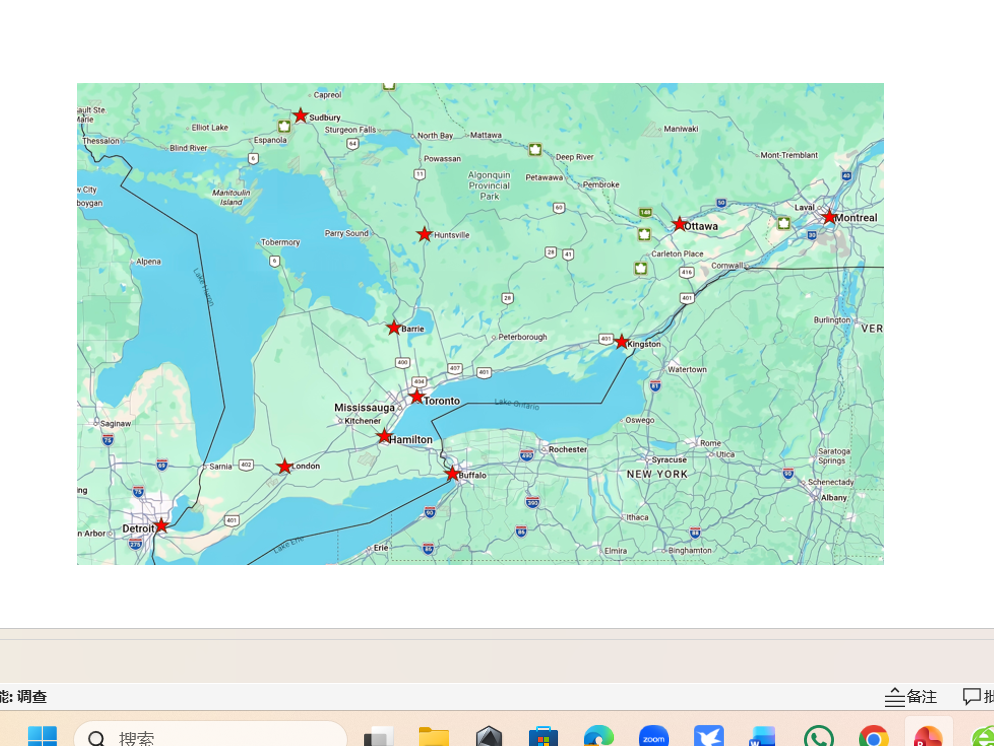Open Microsoft Store from the taskbar
The width and height of the screenshot is (994, 746).
click(x=543, y=738)
